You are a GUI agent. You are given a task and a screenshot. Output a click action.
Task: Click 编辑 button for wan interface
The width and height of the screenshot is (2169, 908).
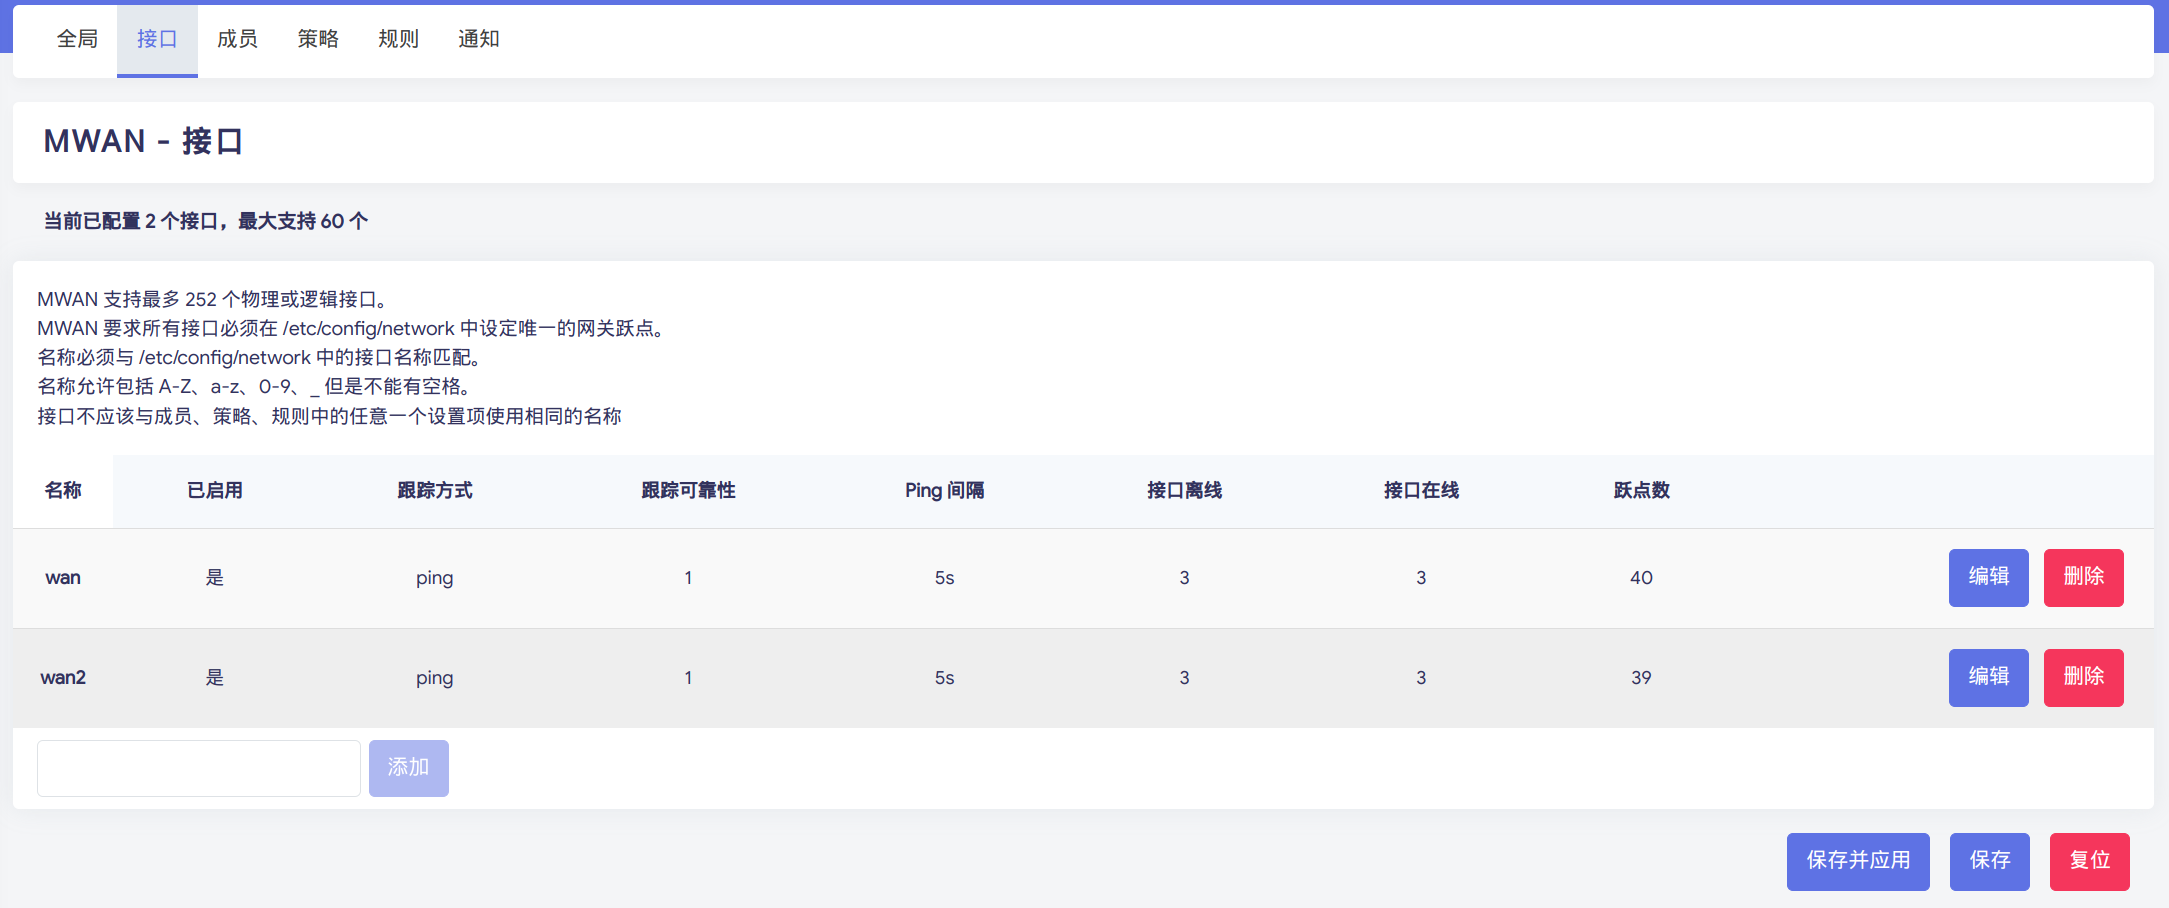[x=1988, y=577]
